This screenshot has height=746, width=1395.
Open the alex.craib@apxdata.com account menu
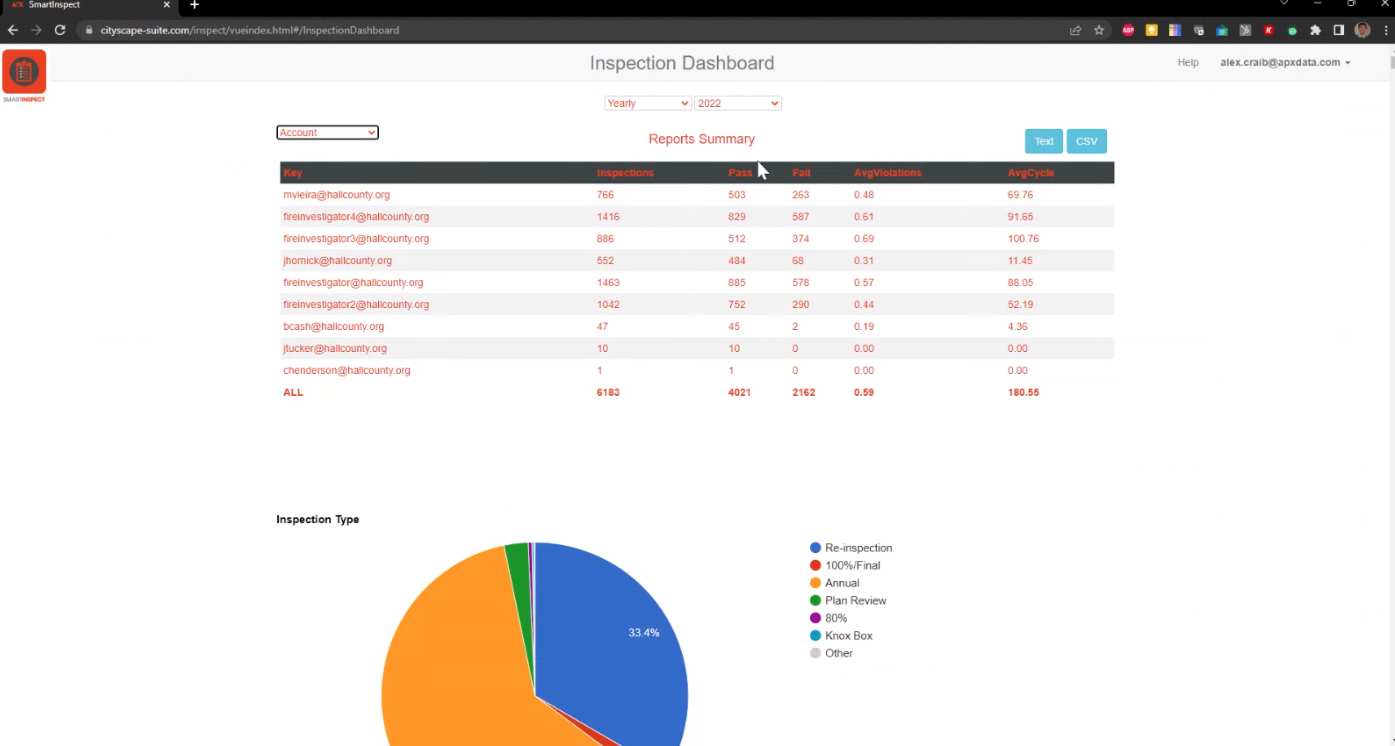[x=1283, y=62]
